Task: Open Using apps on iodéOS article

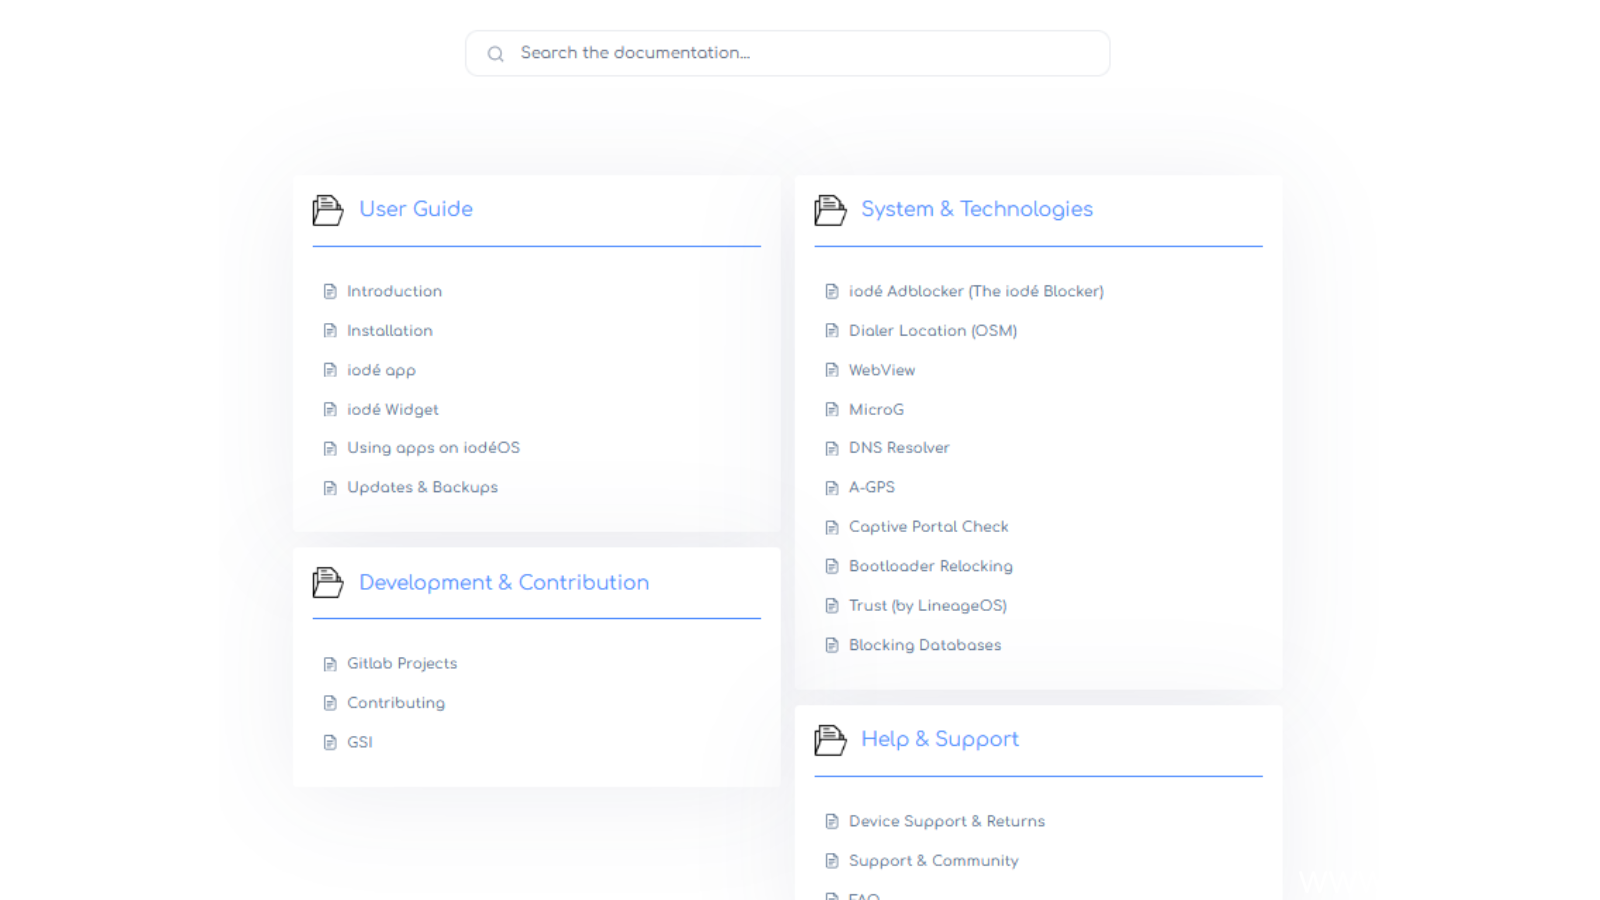Action: pos(433,448)
